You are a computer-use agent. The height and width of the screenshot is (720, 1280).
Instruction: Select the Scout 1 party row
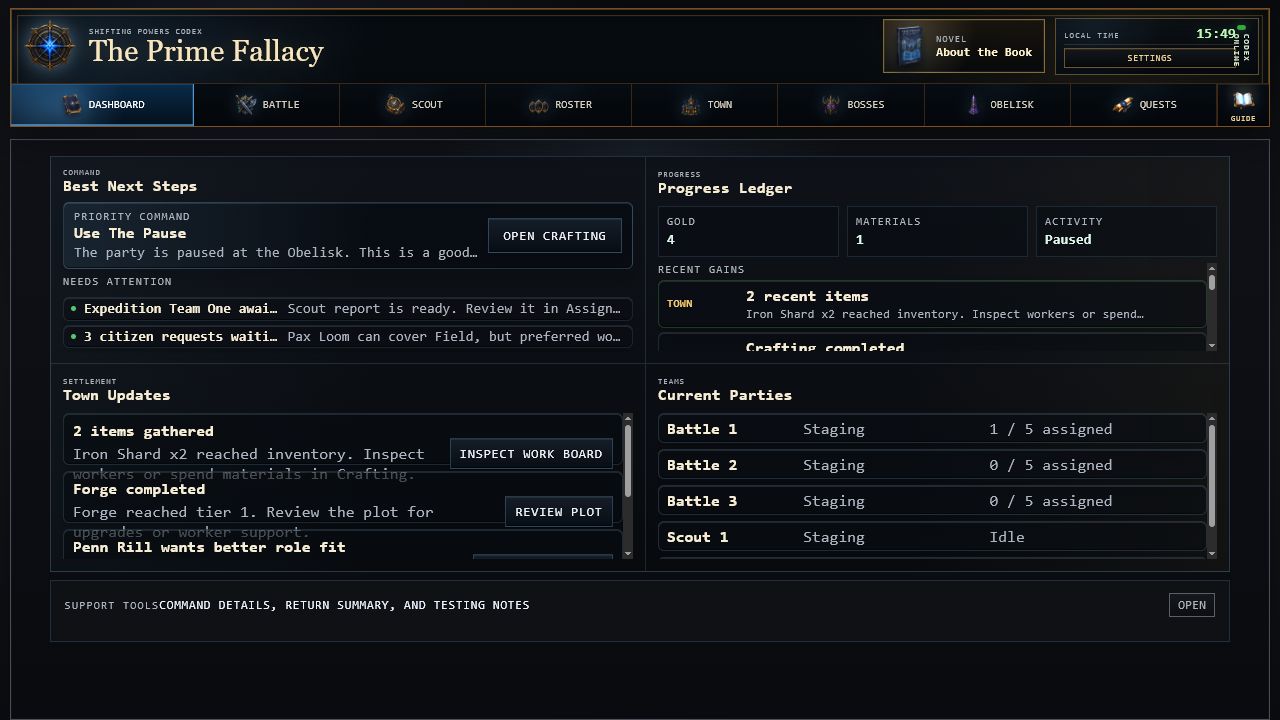coord(933,537)
